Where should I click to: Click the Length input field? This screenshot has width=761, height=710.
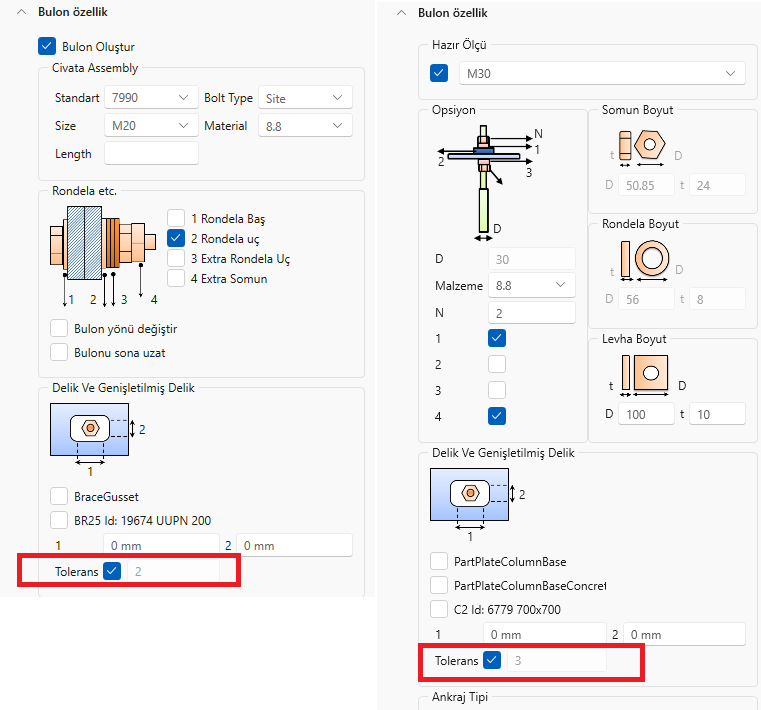coord(151,154)
